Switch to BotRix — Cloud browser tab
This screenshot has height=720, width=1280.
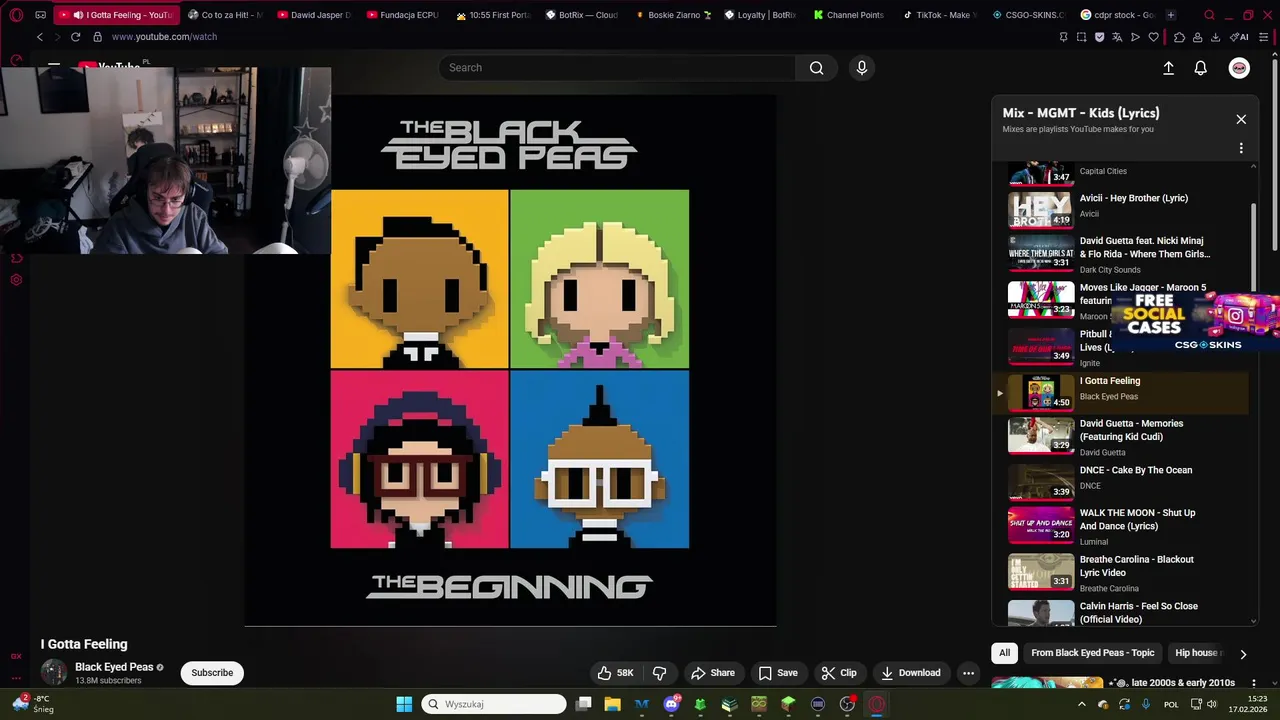581,15
